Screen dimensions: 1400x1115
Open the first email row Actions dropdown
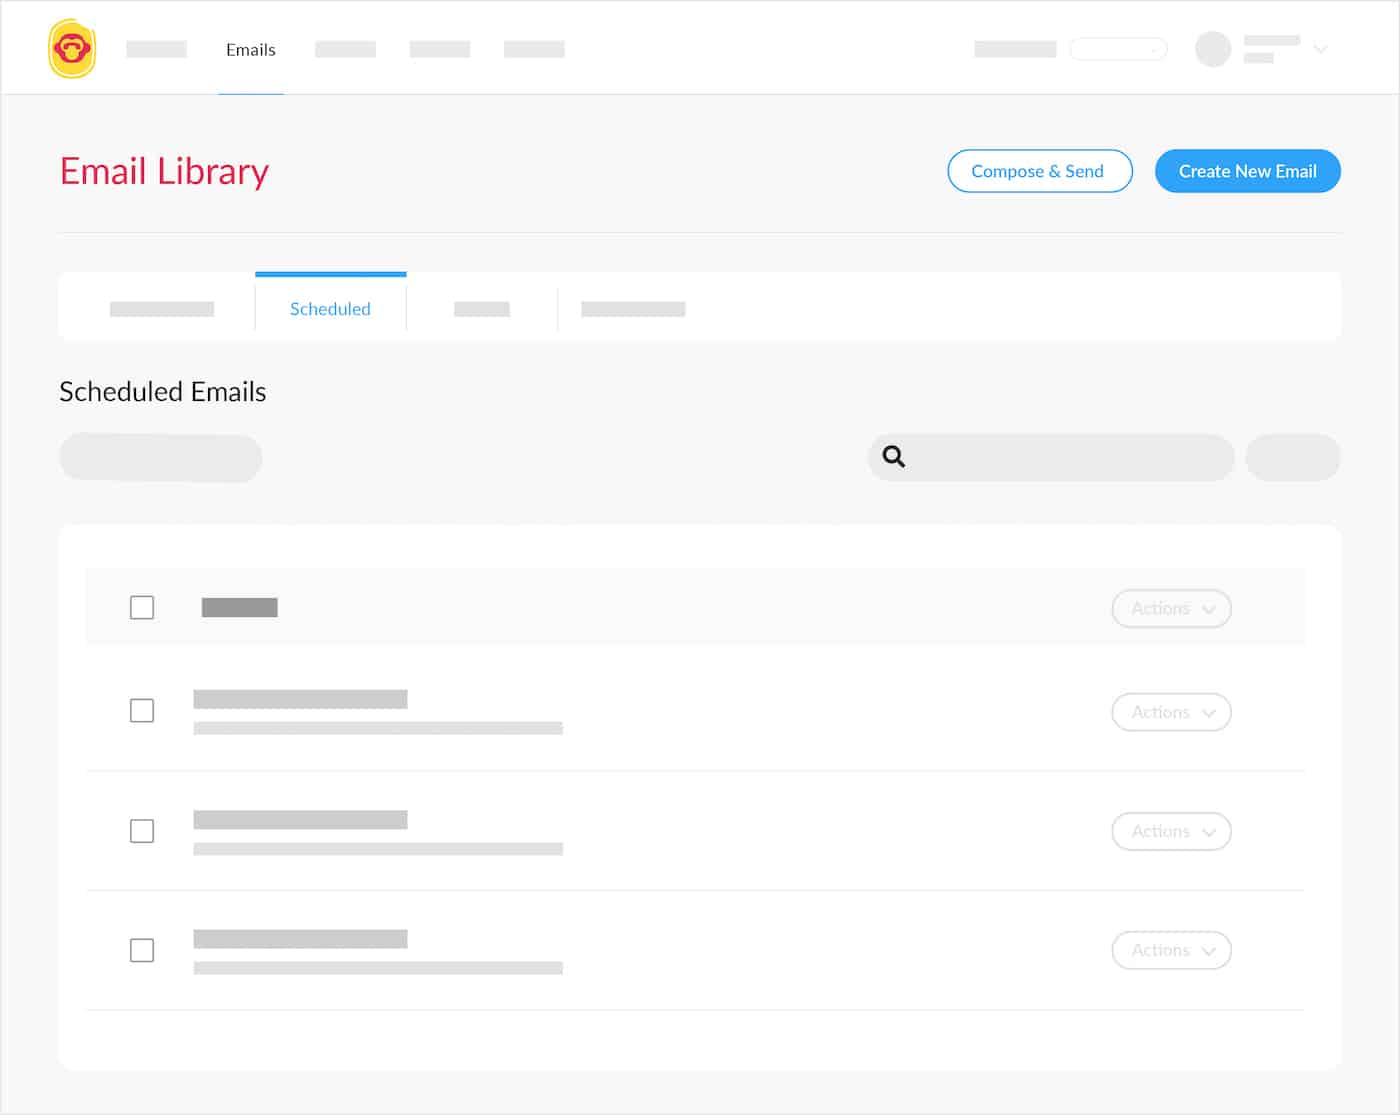point(1171,712)
